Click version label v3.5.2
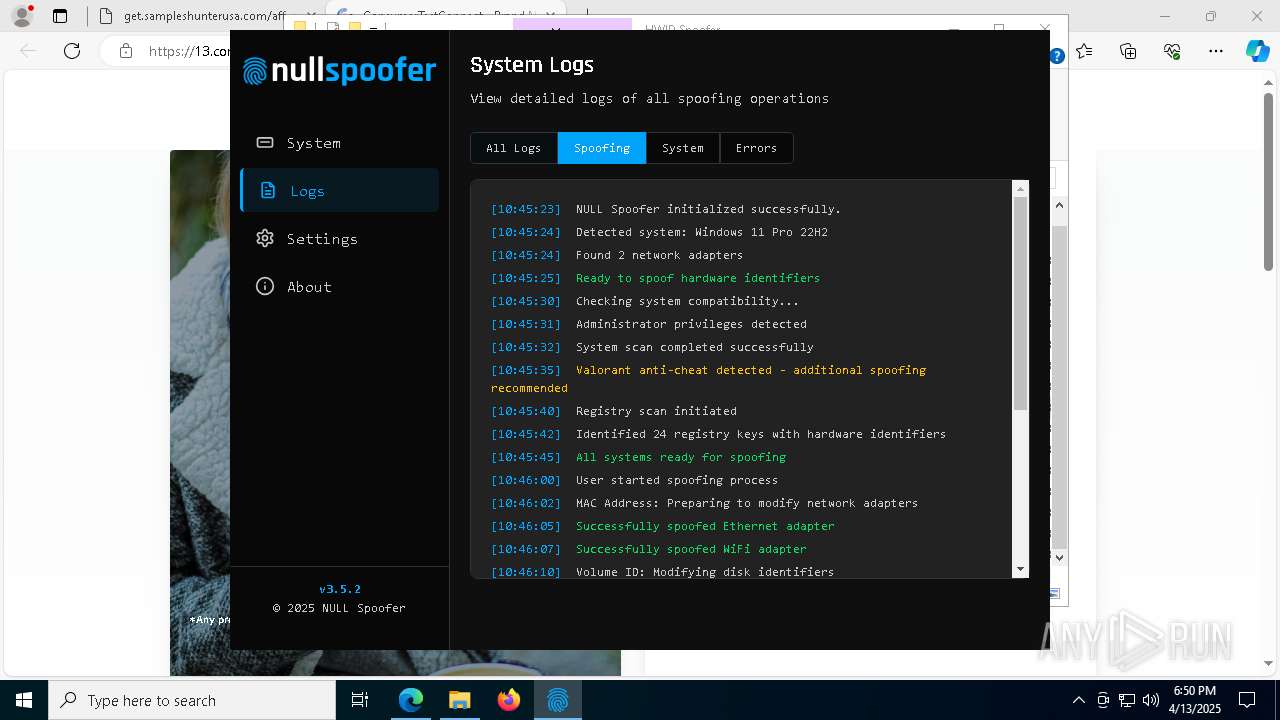 click(340, 589)
